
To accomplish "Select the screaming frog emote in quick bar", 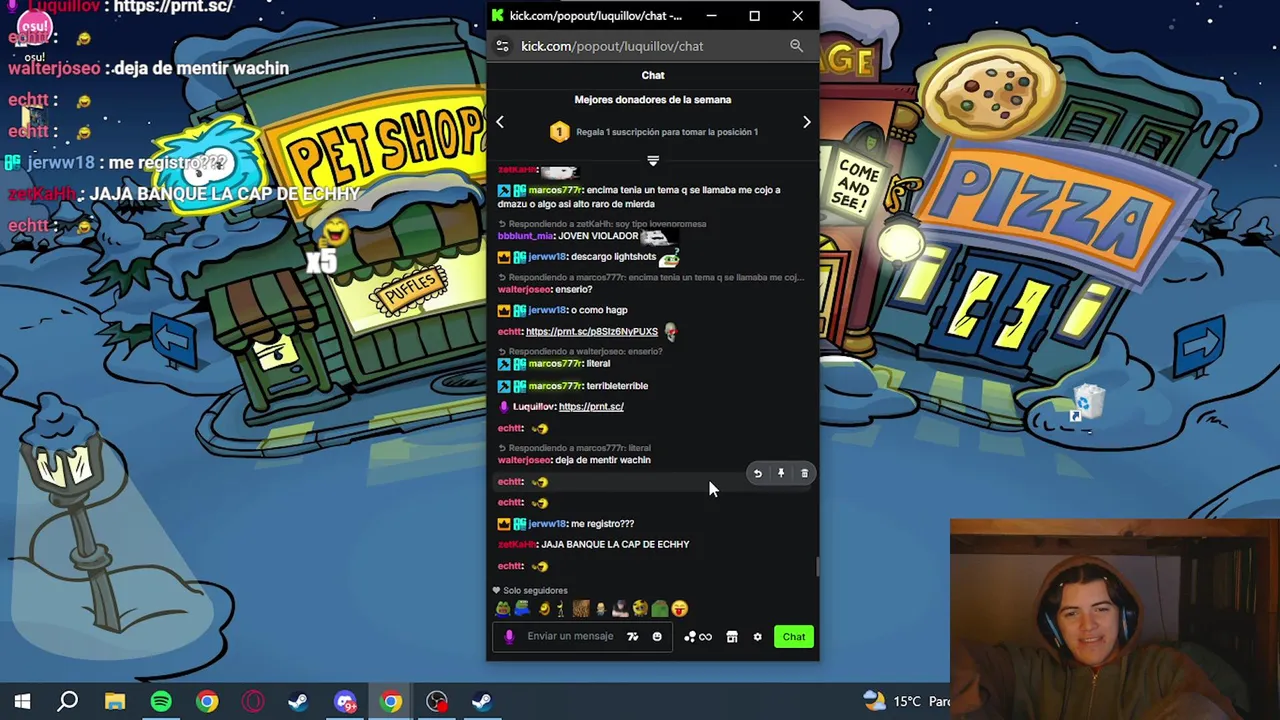I will [503, 609].
